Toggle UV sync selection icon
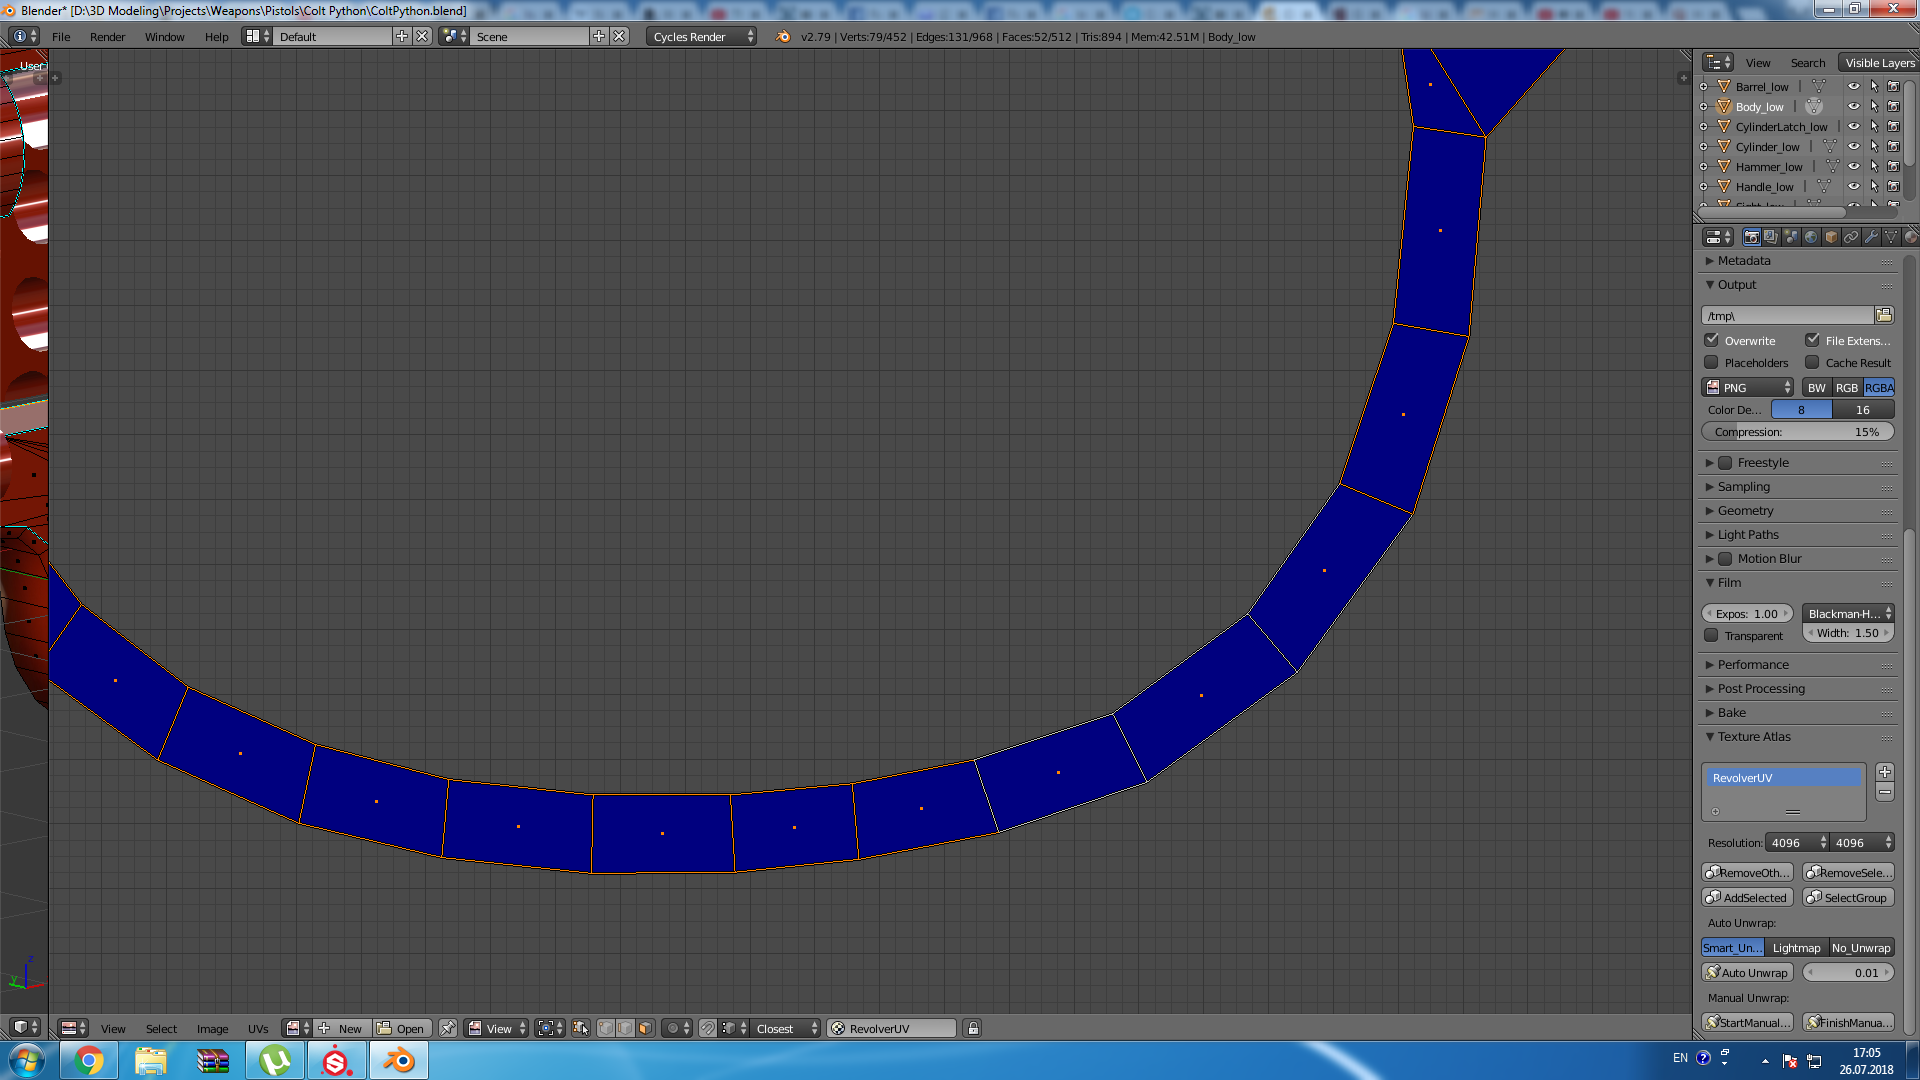Screen dimensions: 1920x1080 pyautogui.click(x=581, y=1028)
